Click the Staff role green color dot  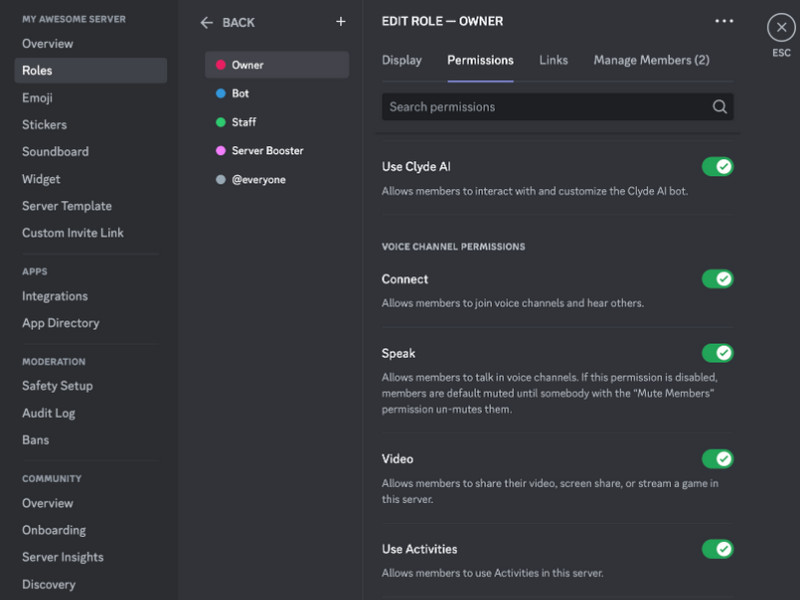[x=221, y=122]
